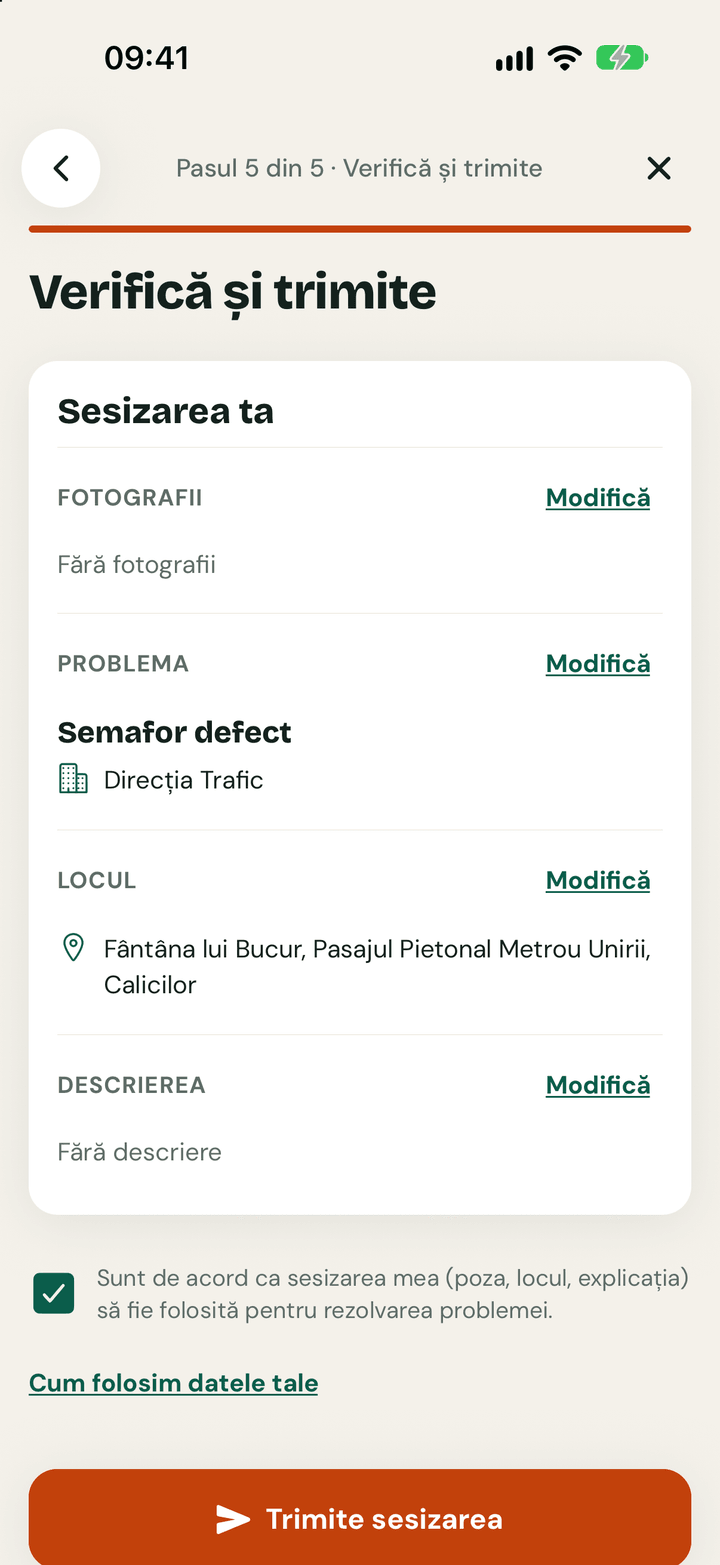Viewport: 720px width, 1565px height.
Task: Tap the battery charging icon in status bar
Action: click(x=622, y=59)
